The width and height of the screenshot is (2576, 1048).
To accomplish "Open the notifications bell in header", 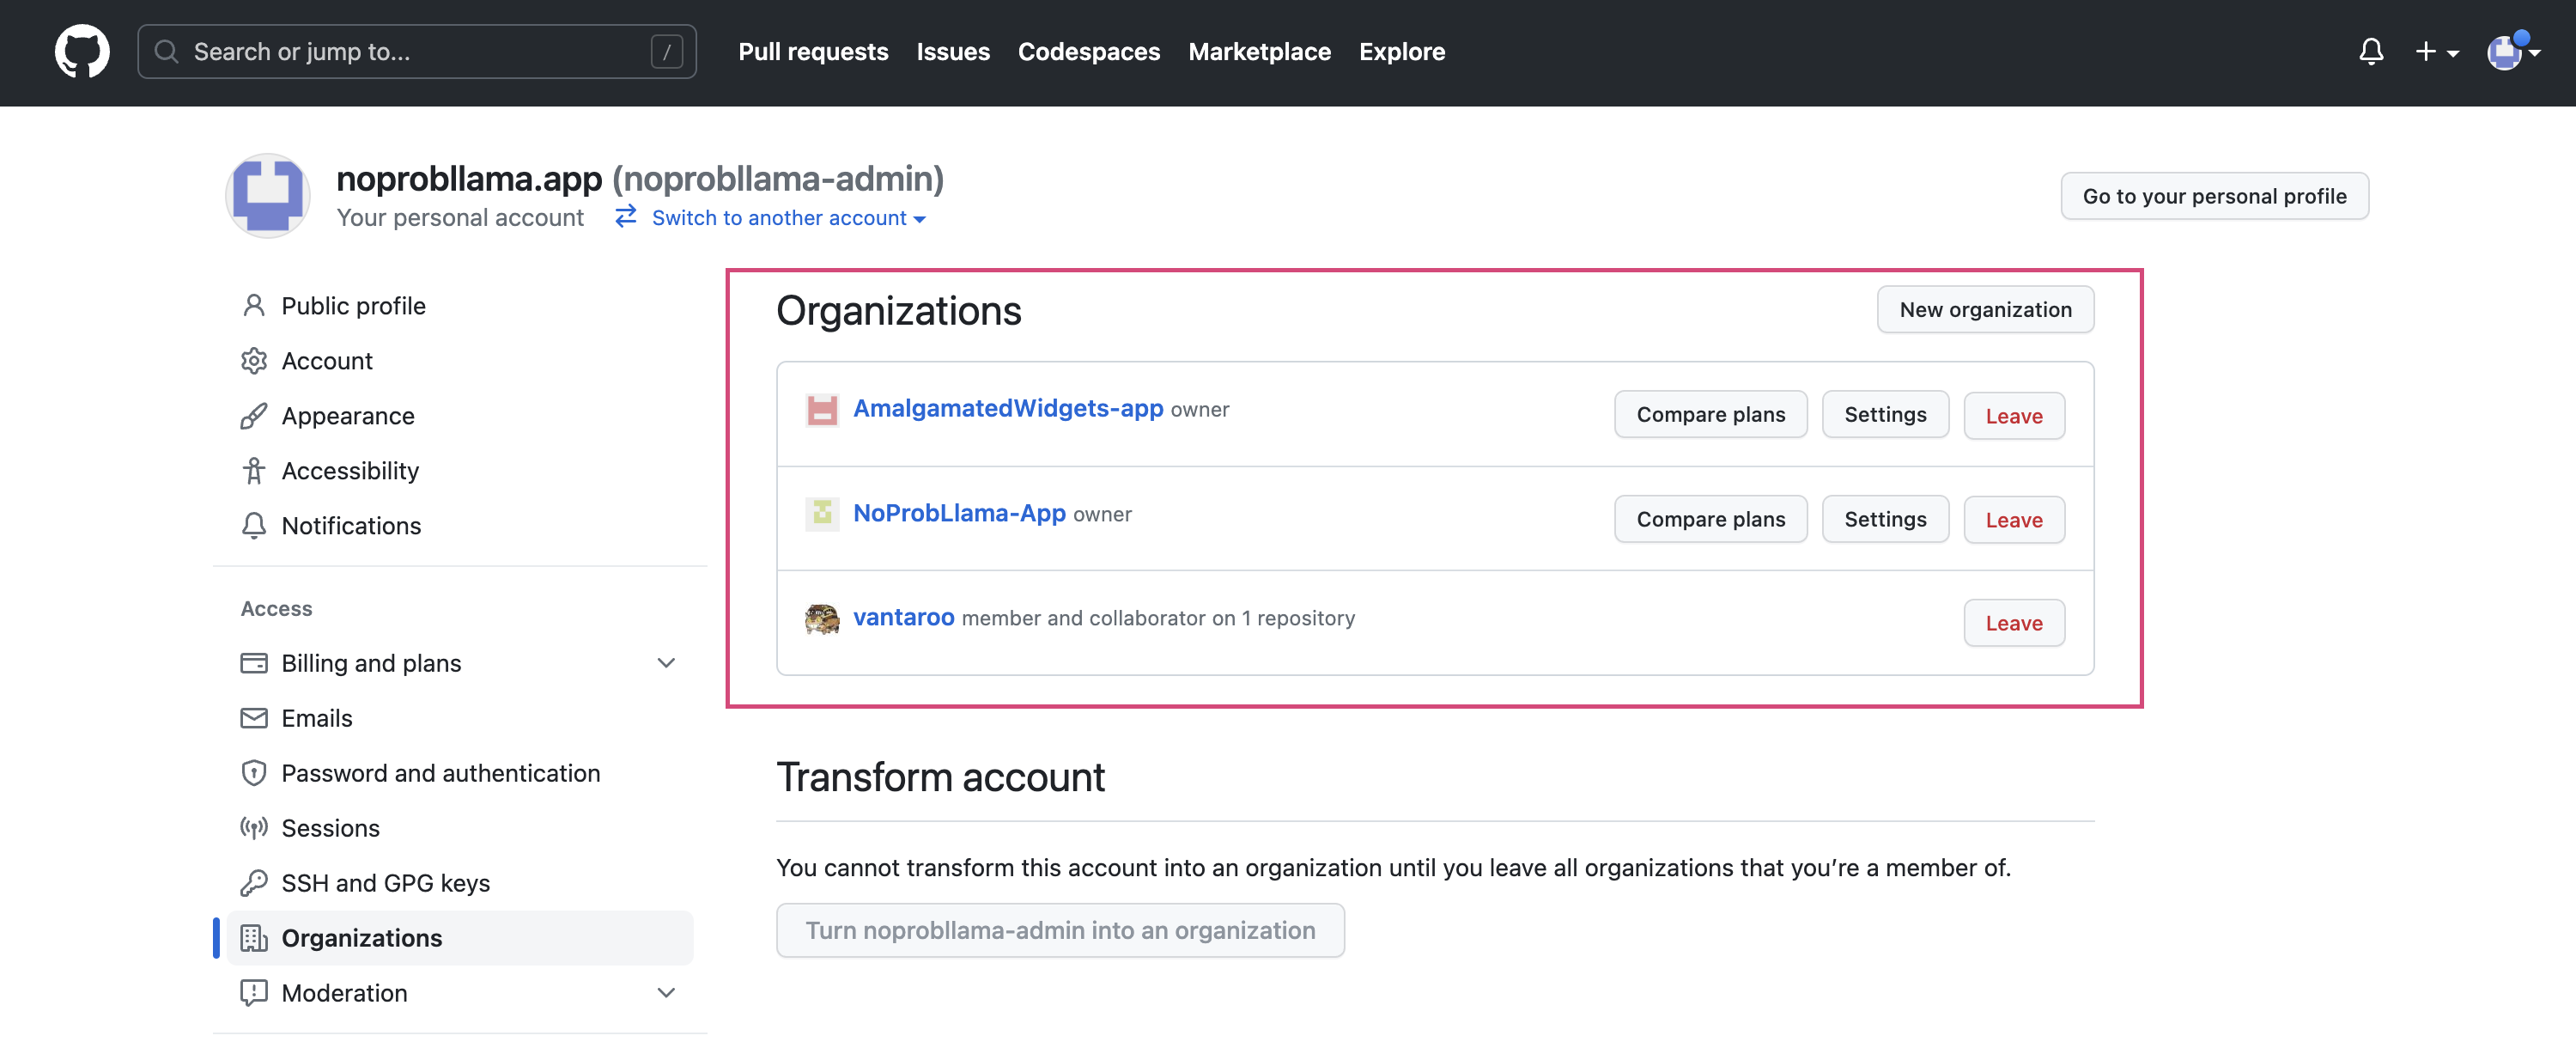I will pos(2370,52).
